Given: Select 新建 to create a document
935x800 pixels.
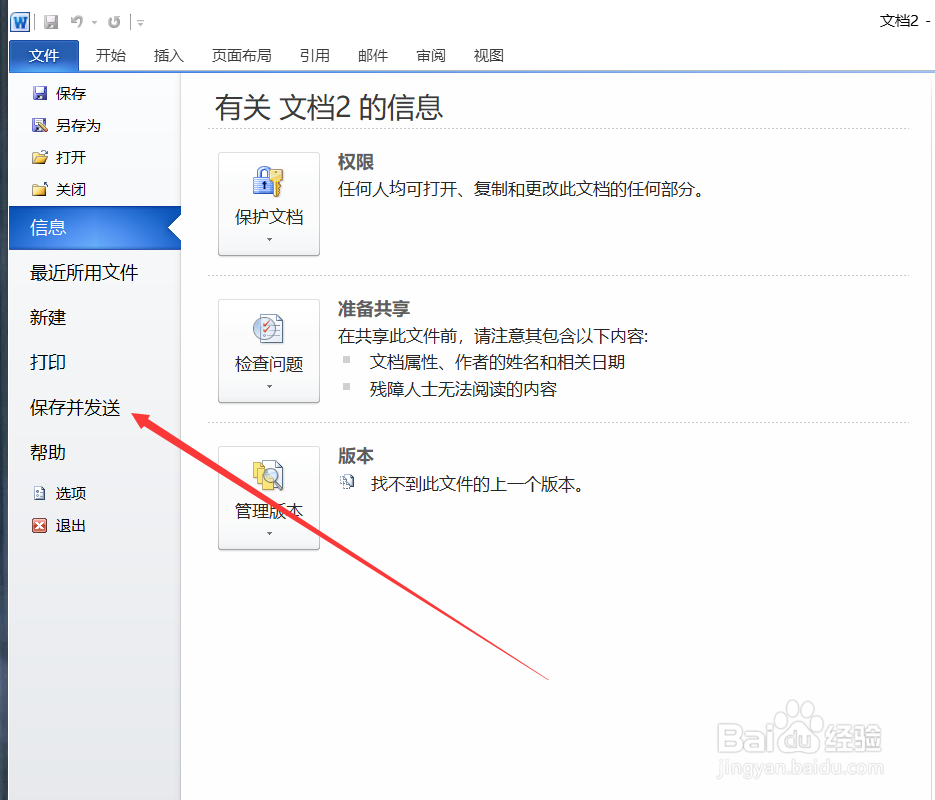Looking at the screenshot, I should pos(48,317).
